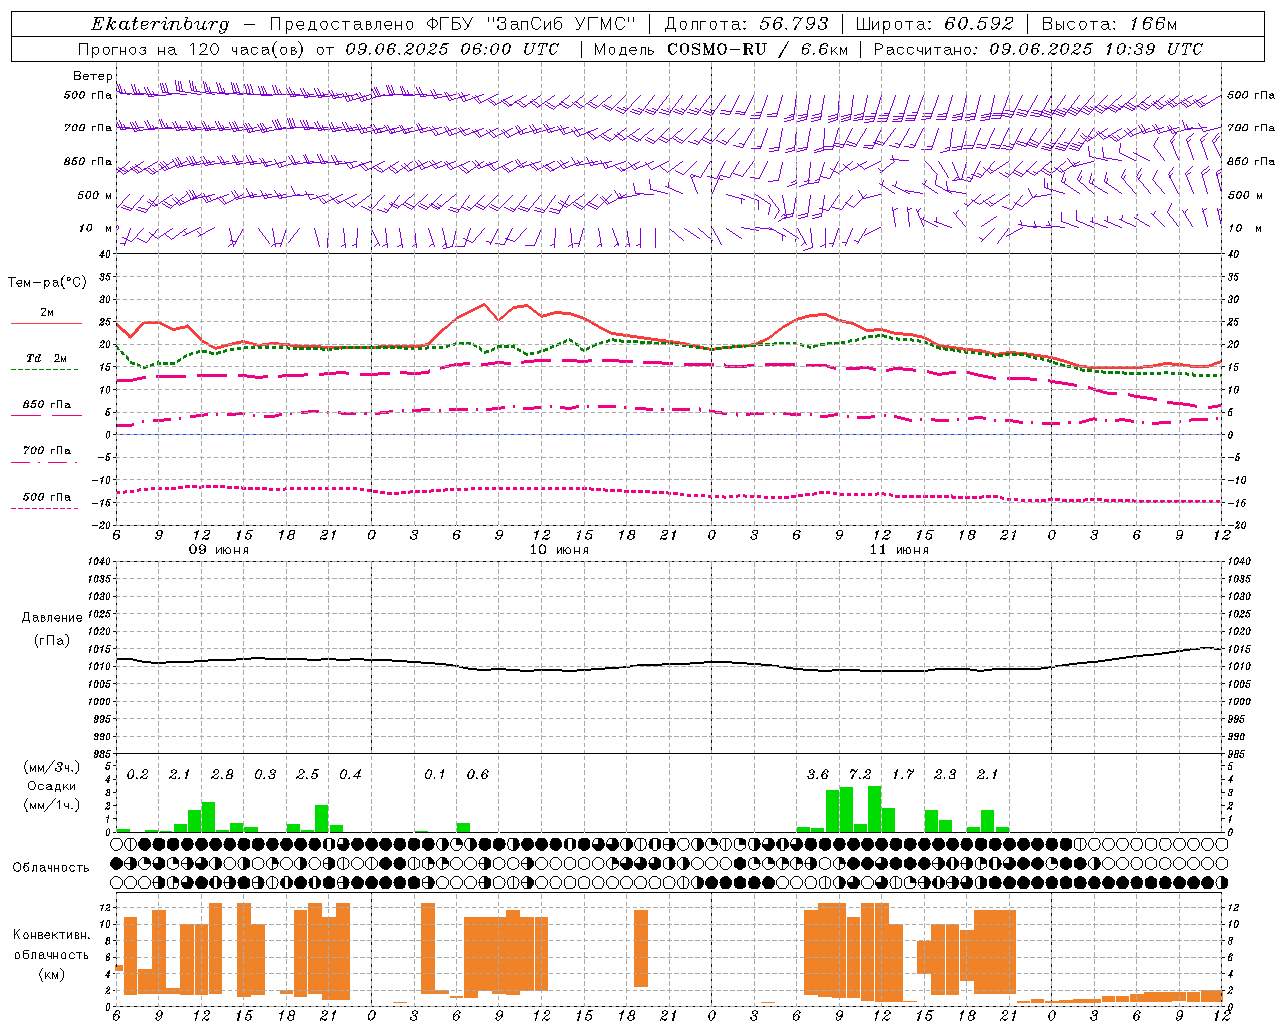Select the 'Долгота: 56.793' header field
The width and height of the screenshot is (1280, 1024).
(x=746, y=24)
